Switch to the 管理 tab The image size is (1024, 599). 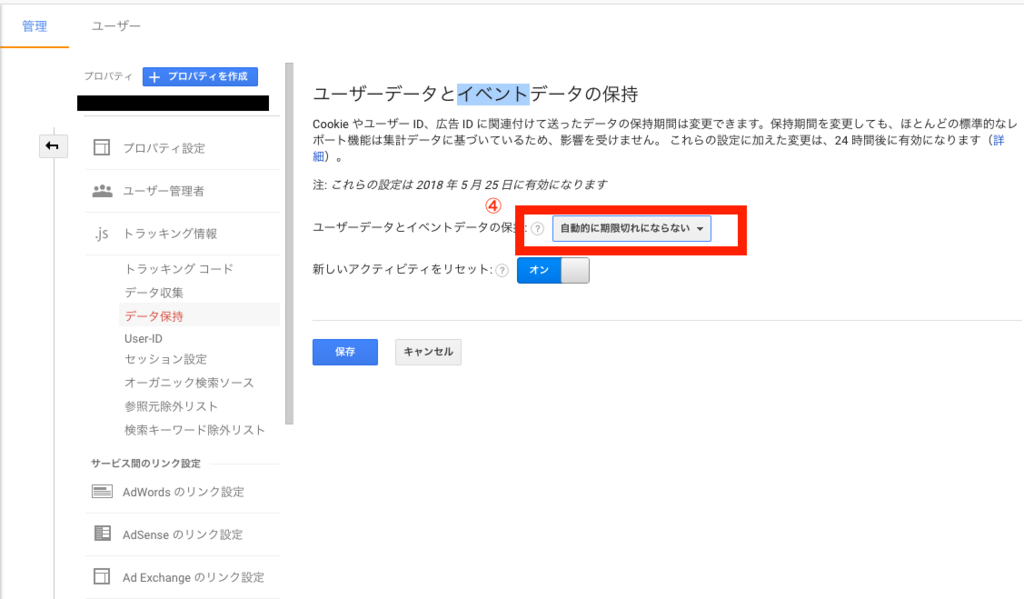[35, 26]
